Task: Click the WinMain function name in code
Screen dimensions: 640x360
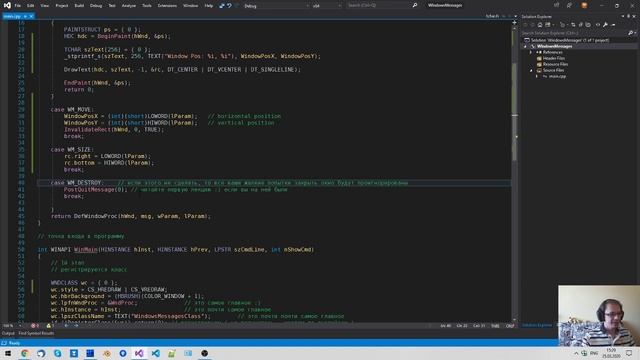Action: [x=86, y=249]
